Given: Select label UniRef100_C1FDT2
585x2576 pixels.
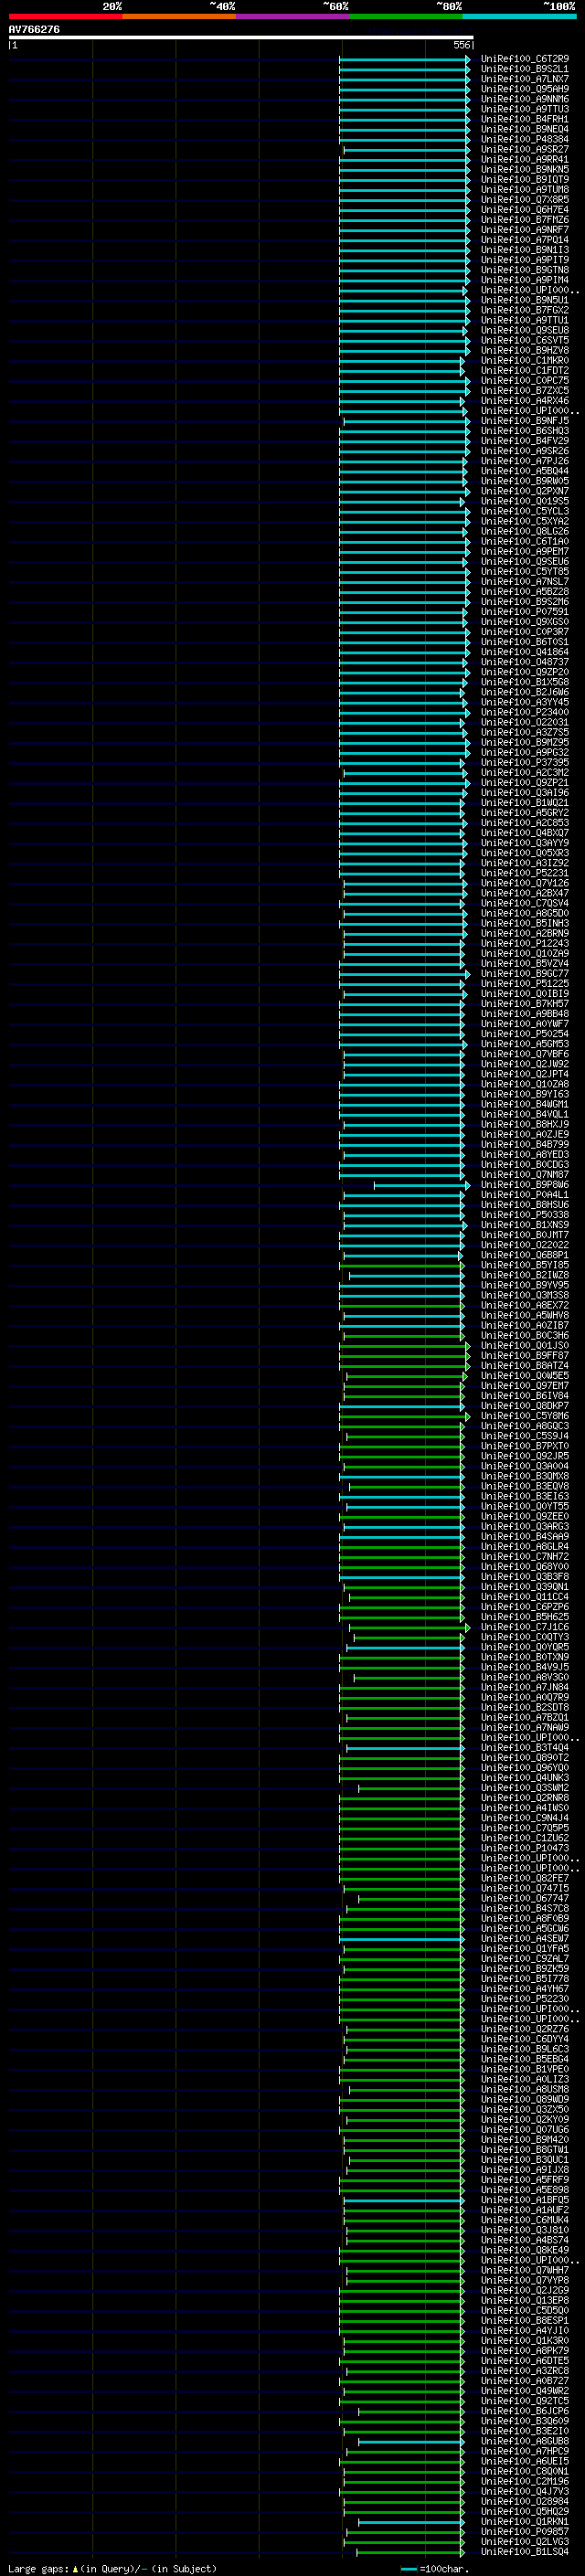Looking at the screenshot, I should [524, 370].
